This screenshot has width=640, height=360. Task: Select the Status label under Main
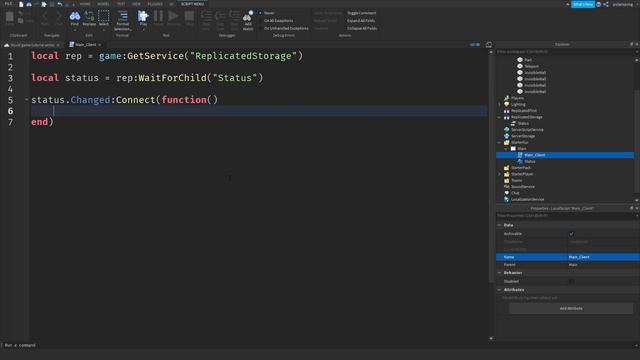click(530, 162)
